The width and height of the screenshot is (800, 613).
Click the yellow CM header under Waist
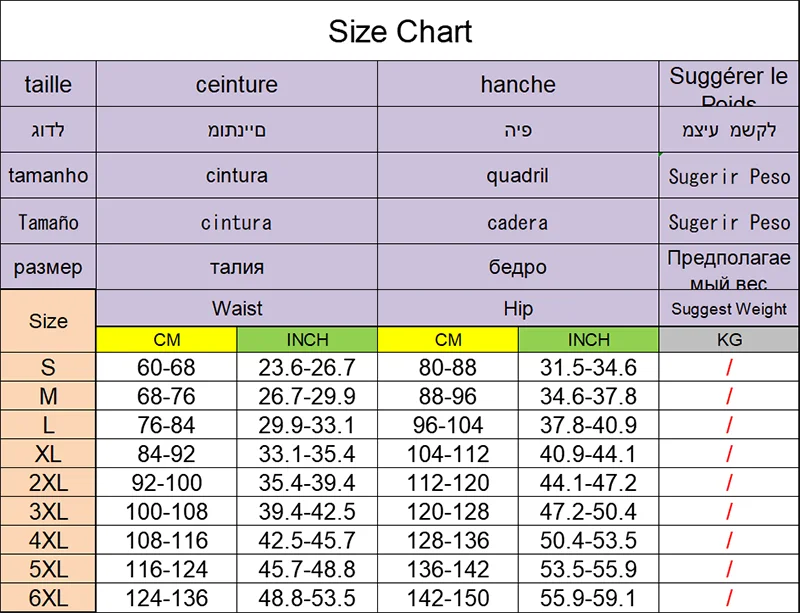[x=166, y=340]
